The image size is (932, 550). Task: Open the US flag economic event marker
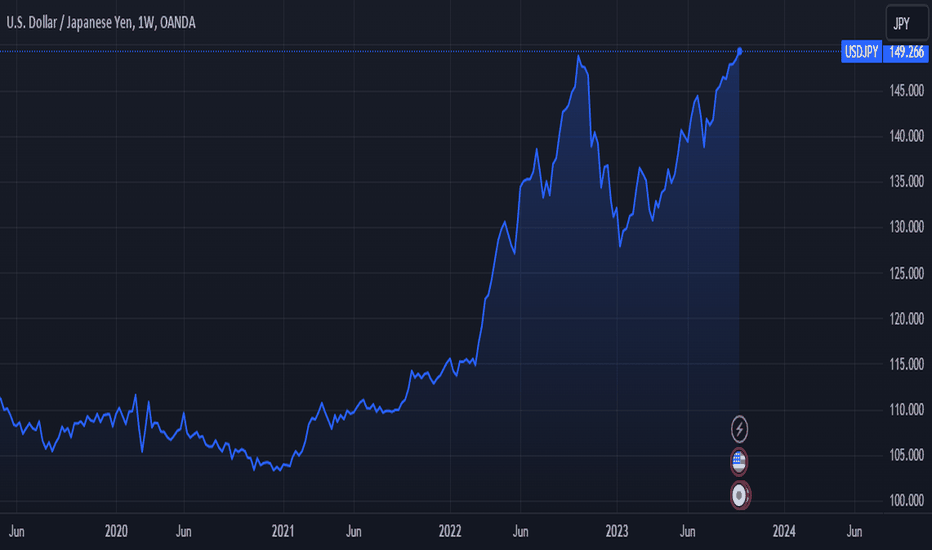pos(739,461)
